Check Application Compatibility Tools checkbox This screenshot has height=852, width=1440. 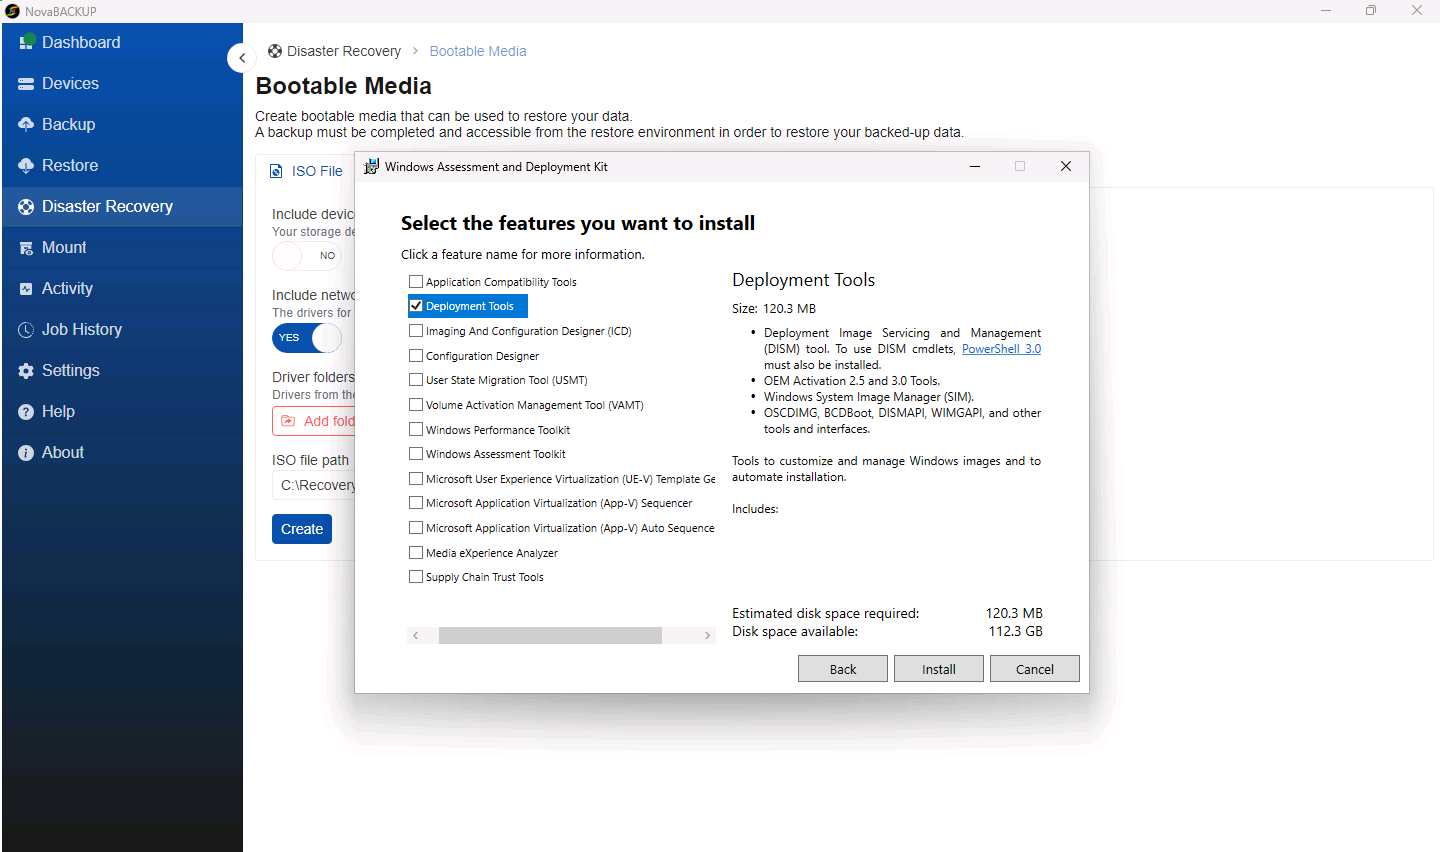pyautogui.click(x=416, y=282)
